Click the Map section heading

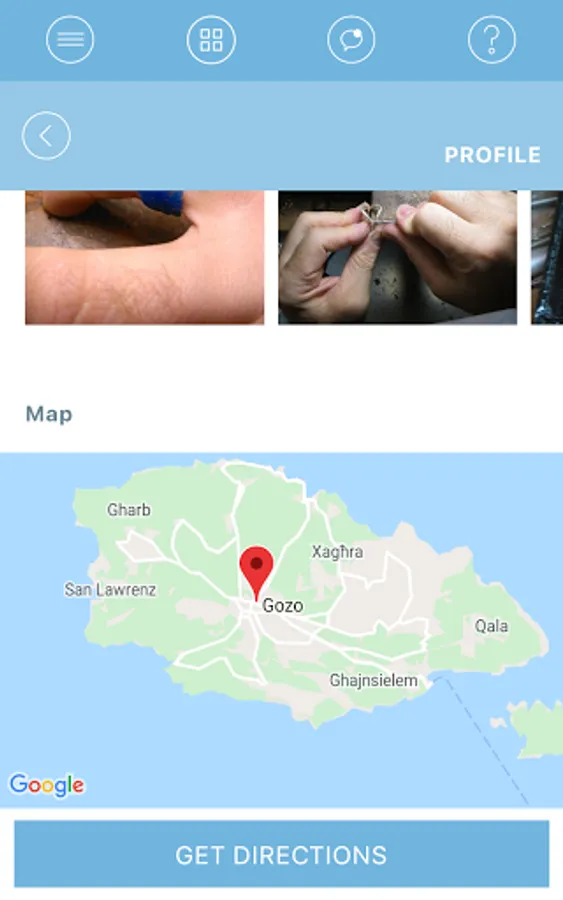coord(49,414)
